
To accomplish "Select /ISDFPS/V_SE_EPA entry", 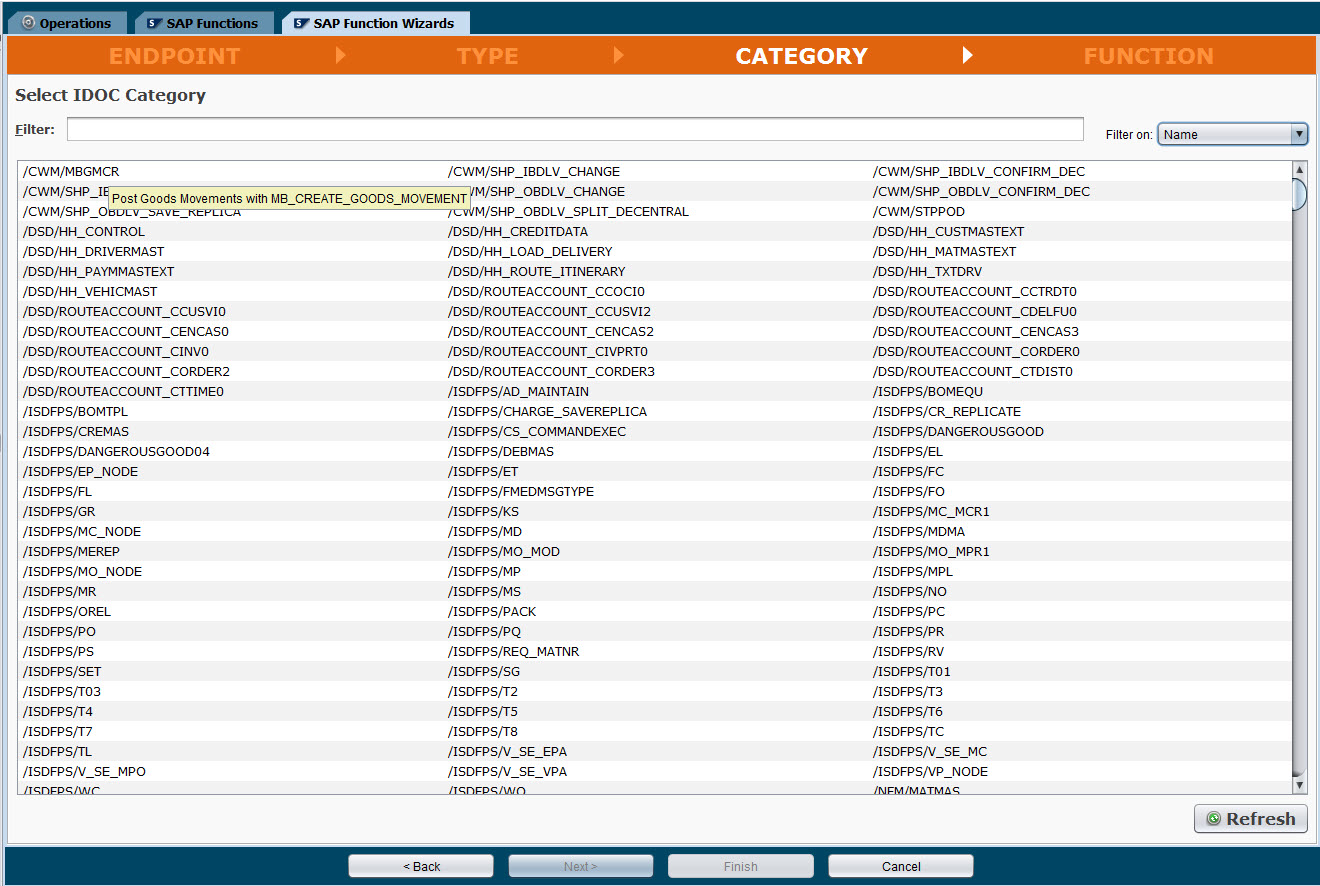I will coord(508,752).
